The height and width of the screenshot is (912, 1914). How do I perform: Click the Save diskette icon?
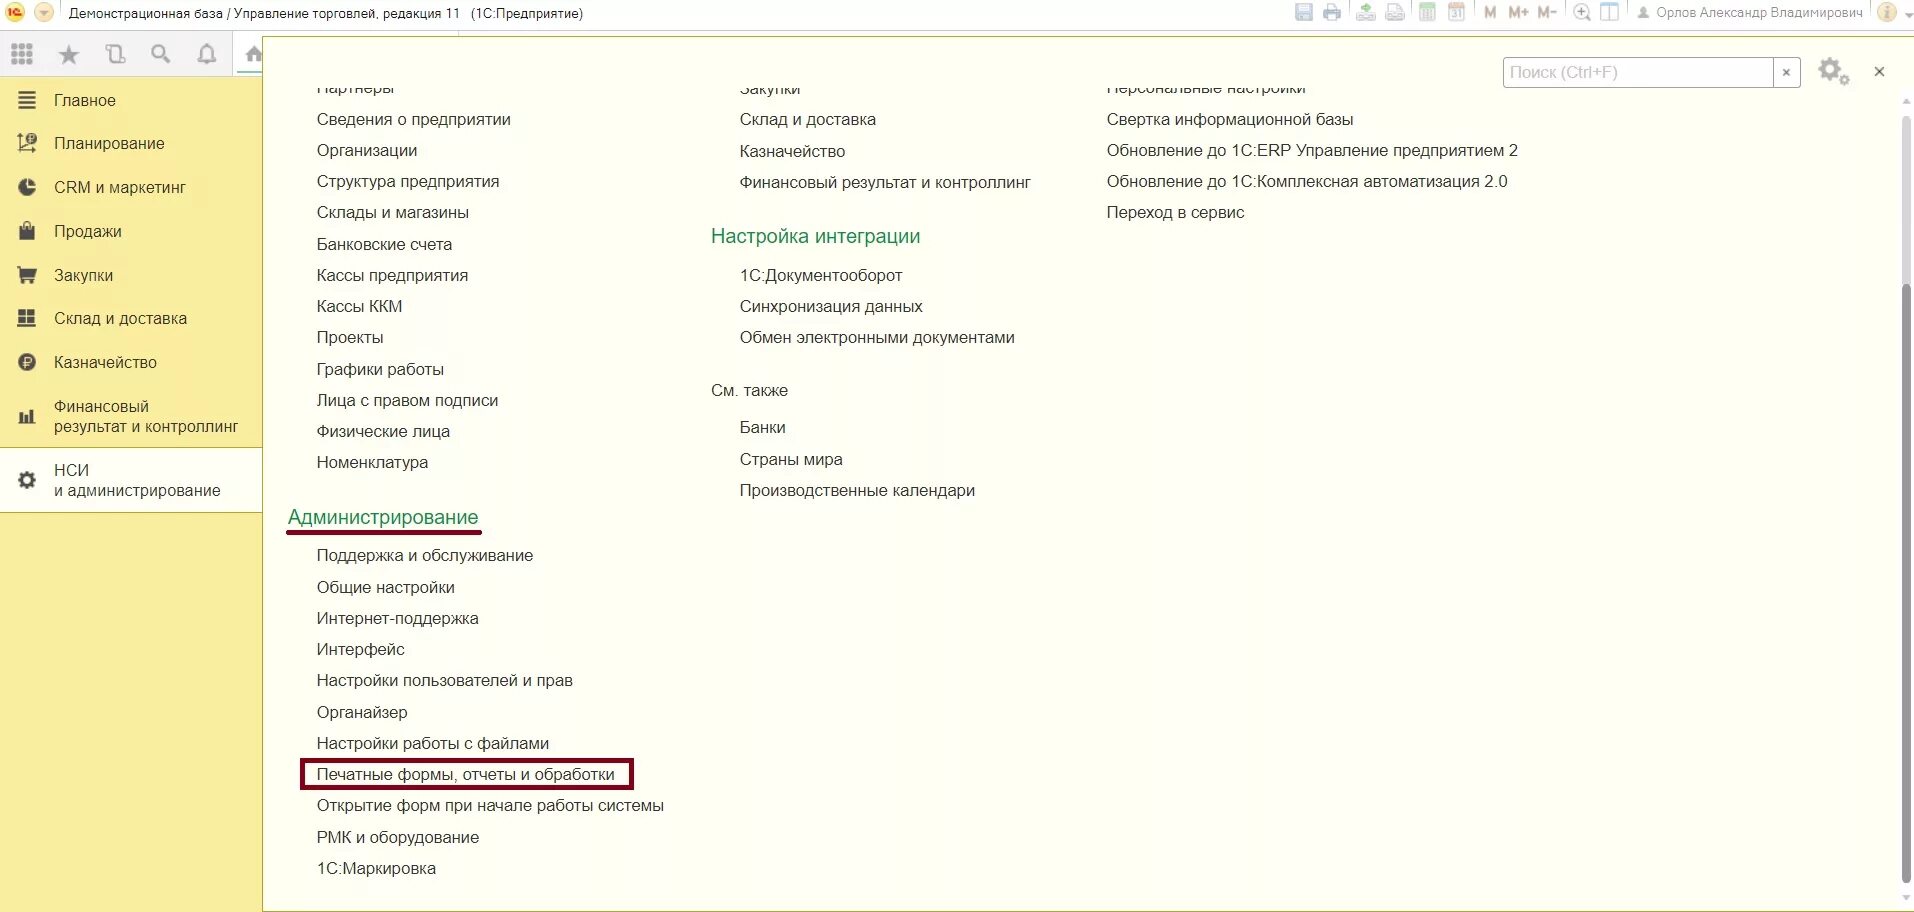[x=1304, y=12]
